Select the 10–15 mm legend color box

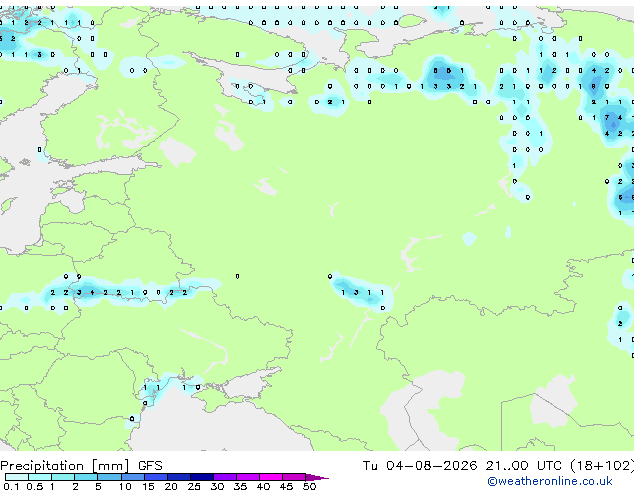132,477
